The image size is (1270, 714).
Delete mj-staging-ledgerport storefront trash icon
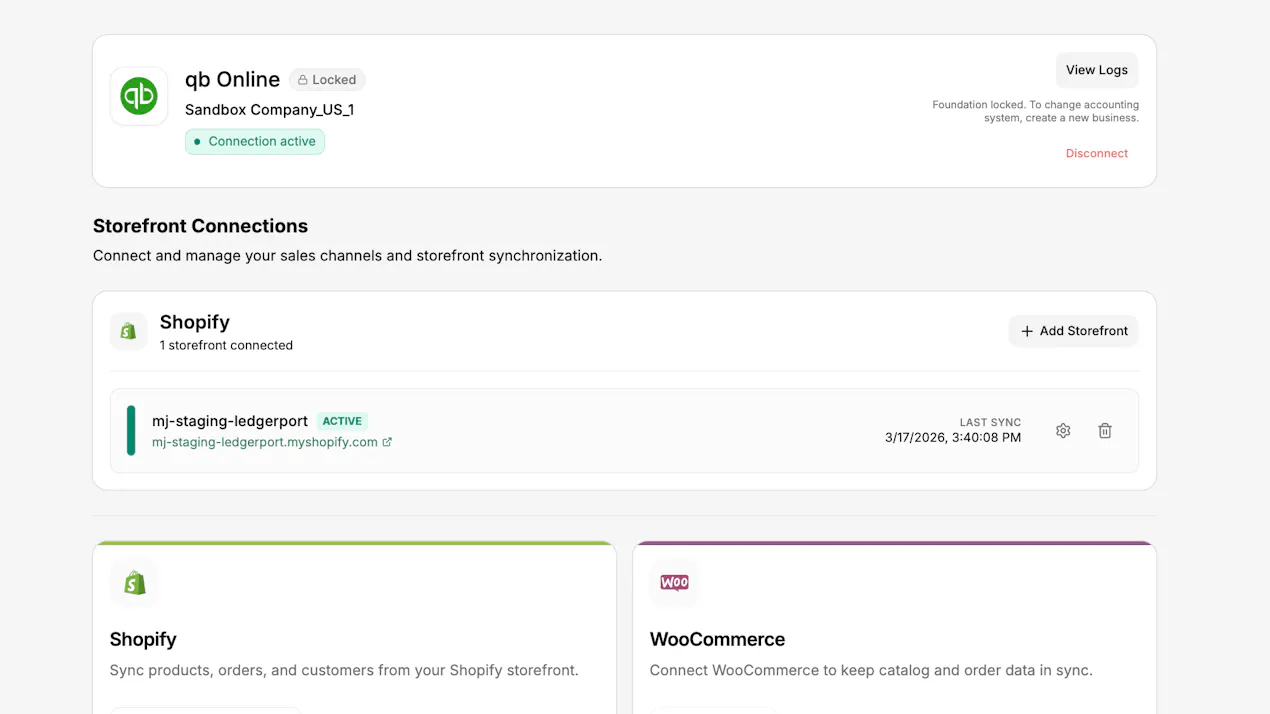click(1105, 431)
